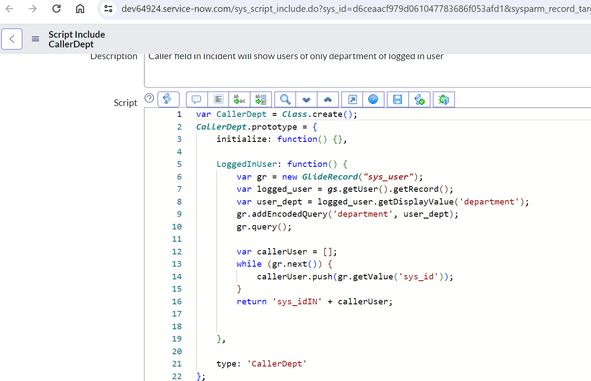591x381 pixels.
Task: Click 'callerUser.push' on line 14
Action: [294, 277]
